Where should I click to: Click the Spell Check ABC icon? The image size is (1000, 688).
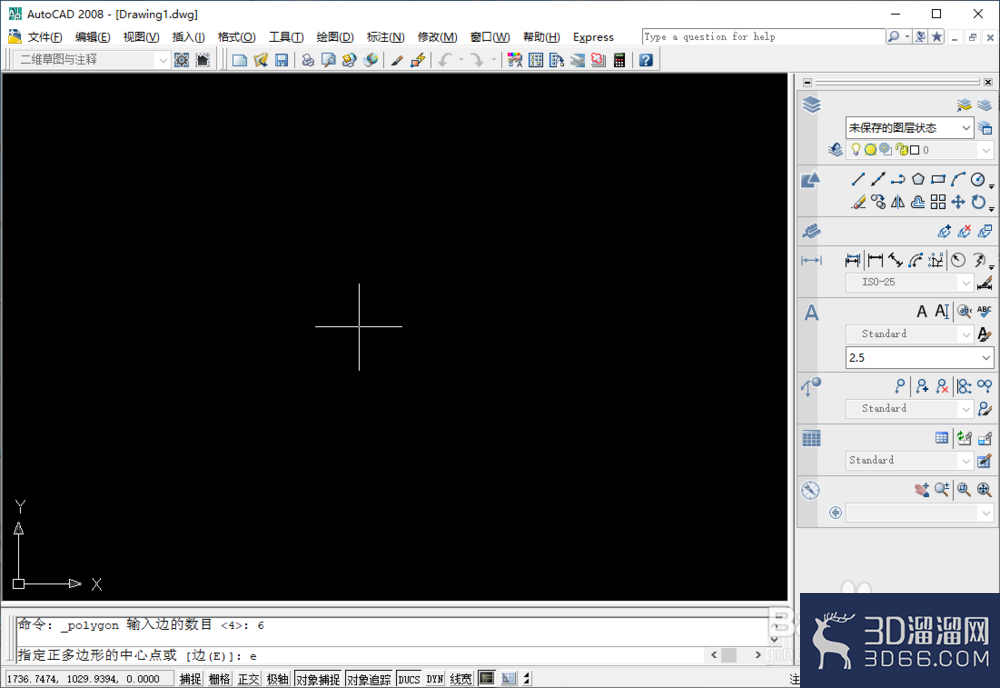click(x=984, y=311)
